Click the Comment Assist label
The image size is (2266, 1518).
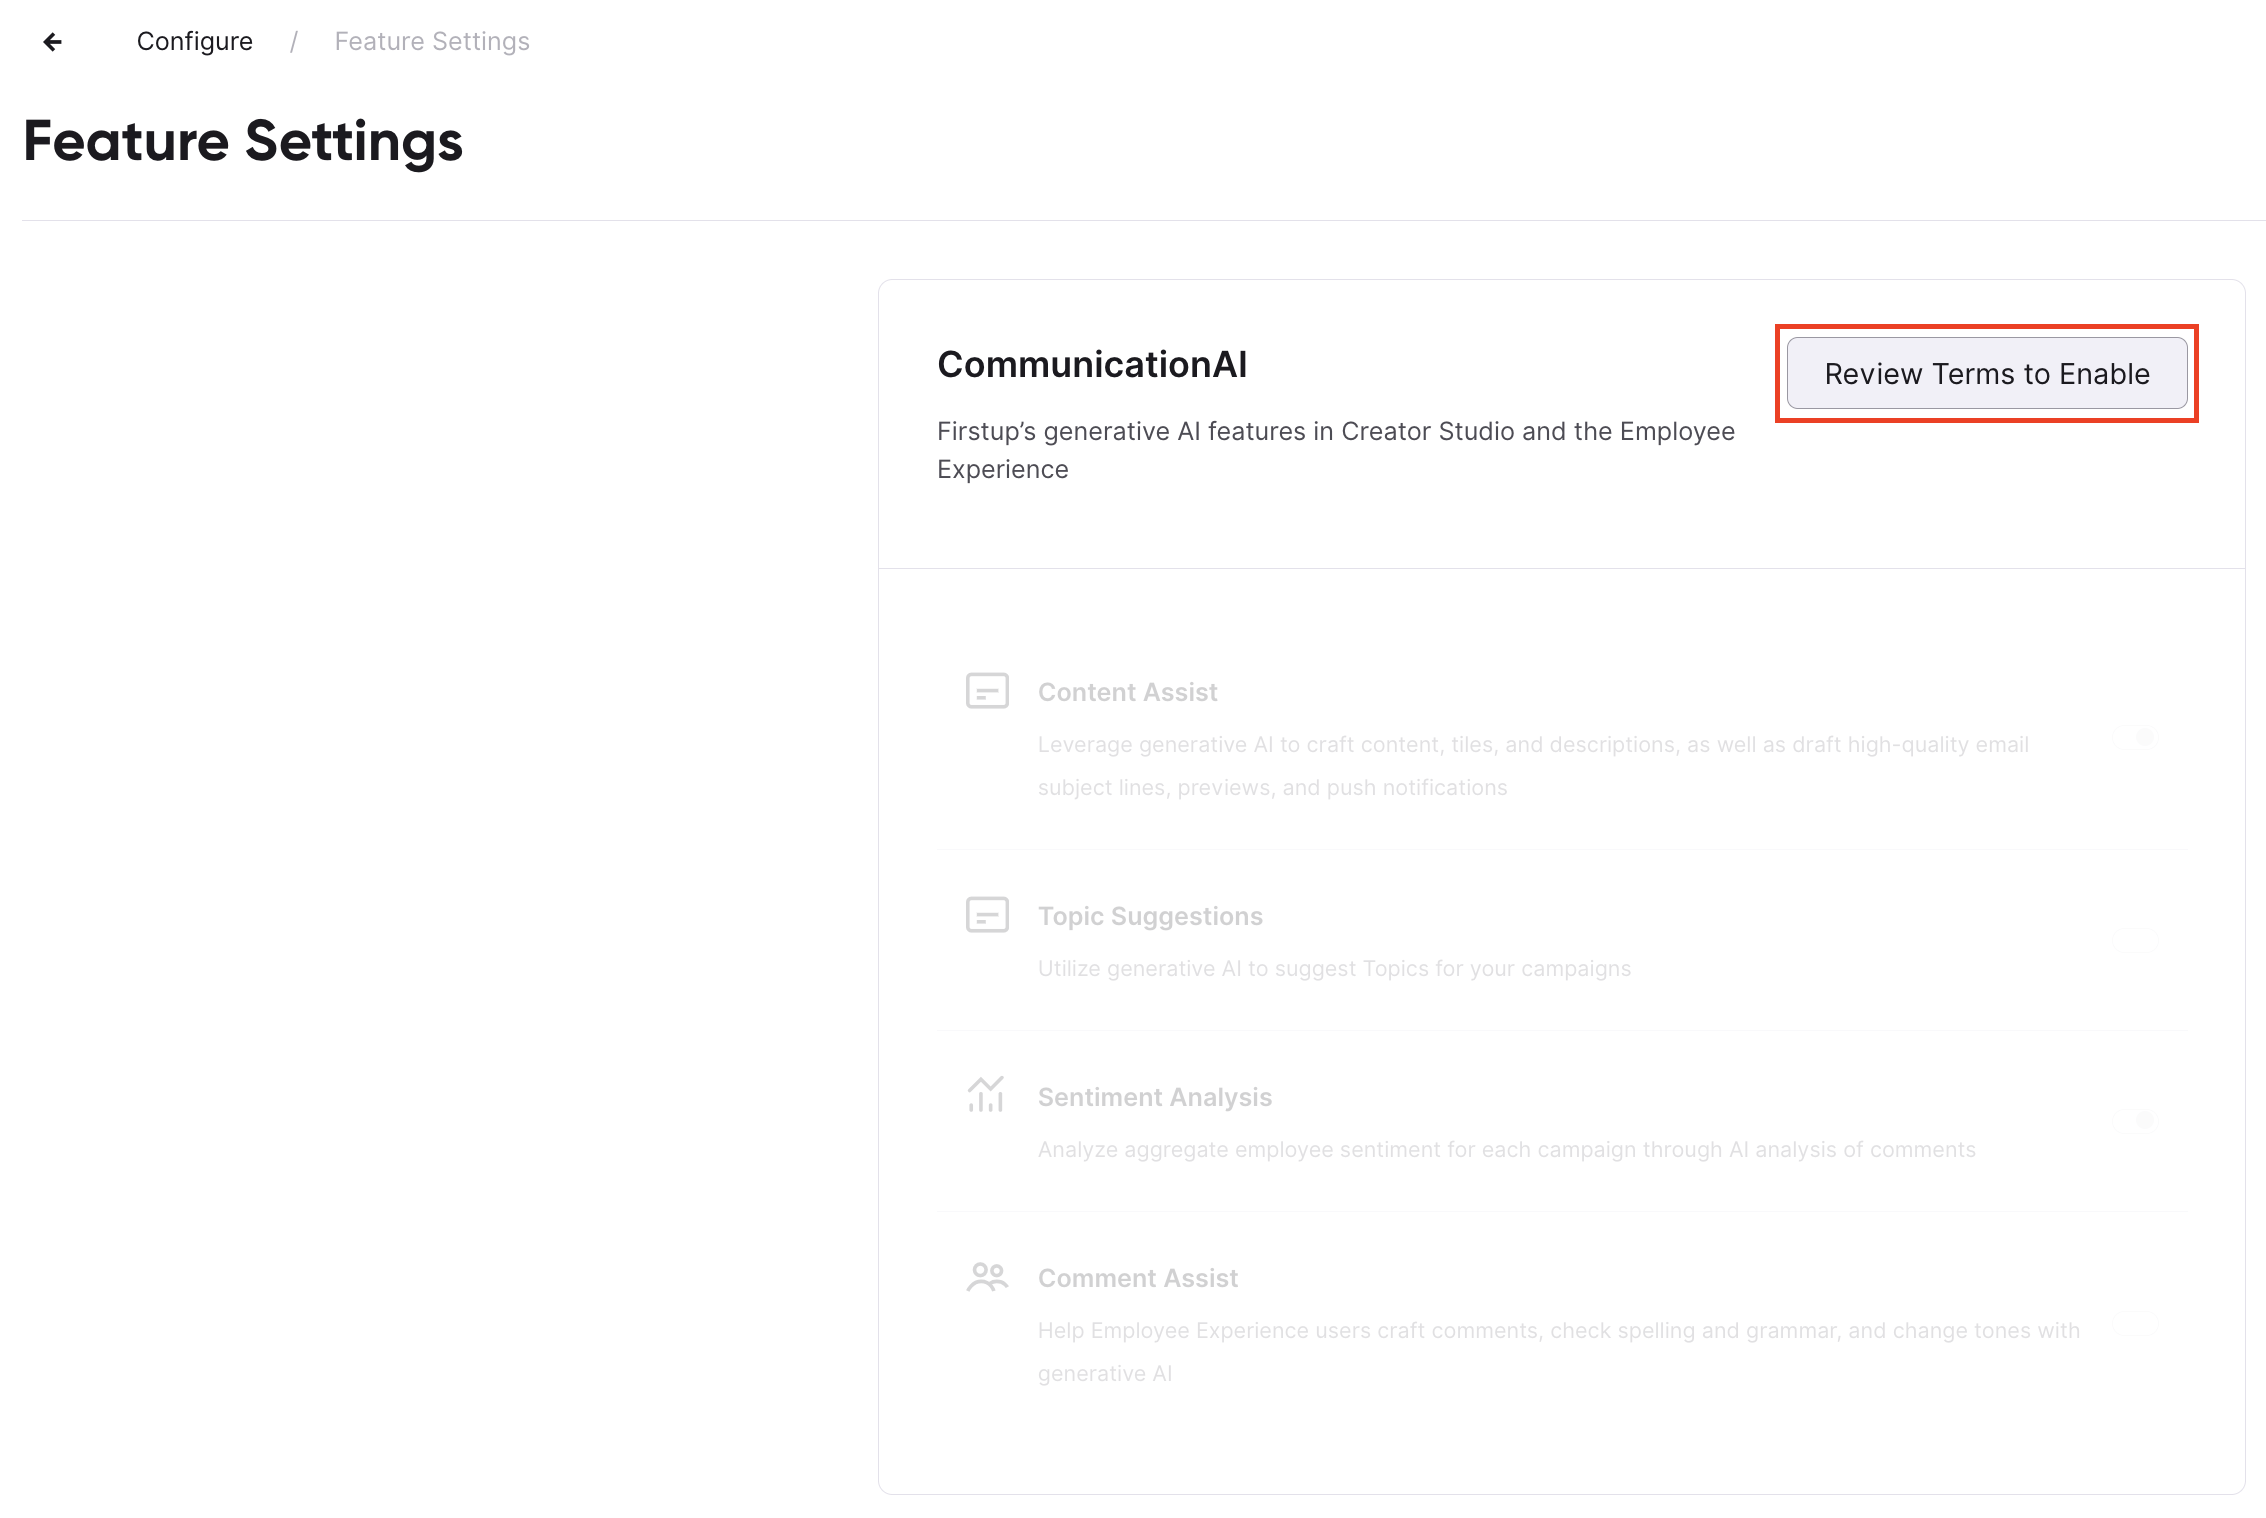click(1138, 1278)
